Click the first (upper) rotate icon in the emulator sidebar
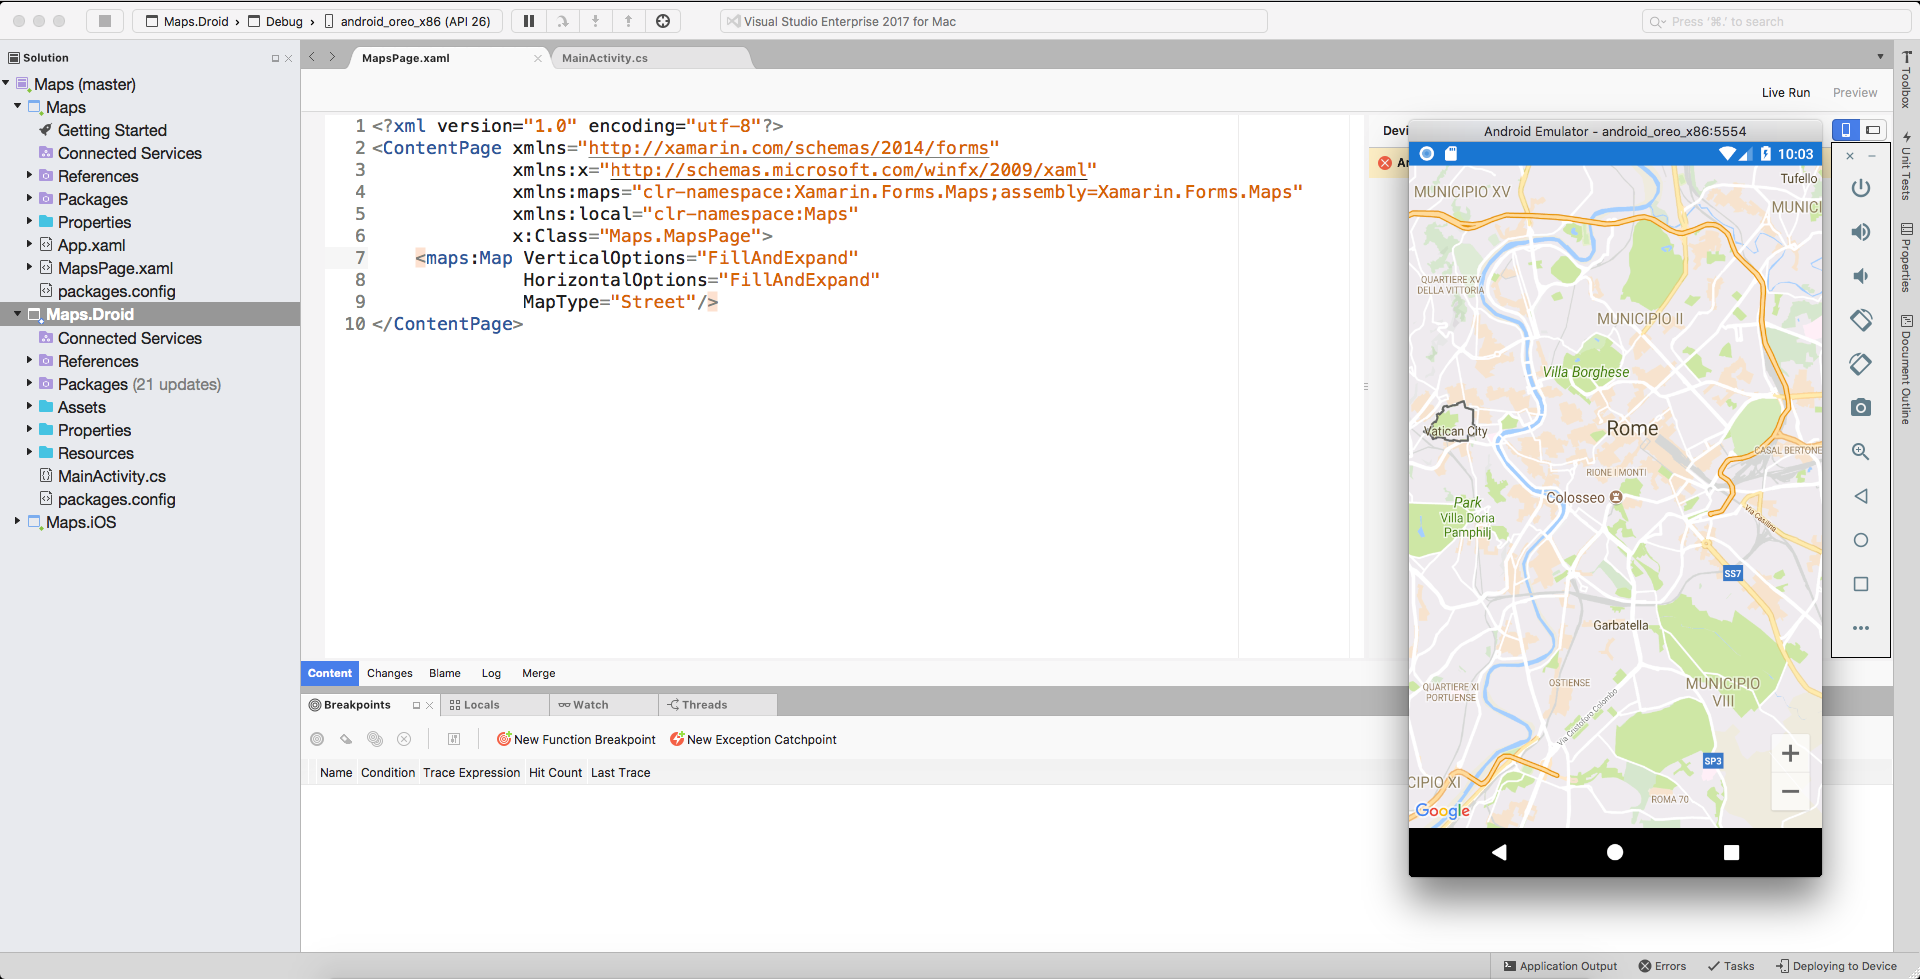 coord(1860,320)
